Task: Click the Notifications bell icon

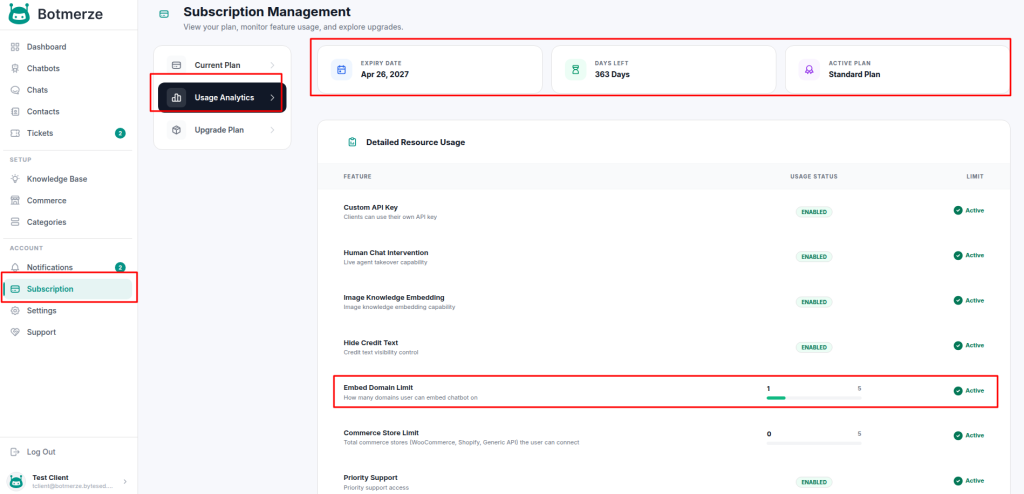Action: (15, 267)
